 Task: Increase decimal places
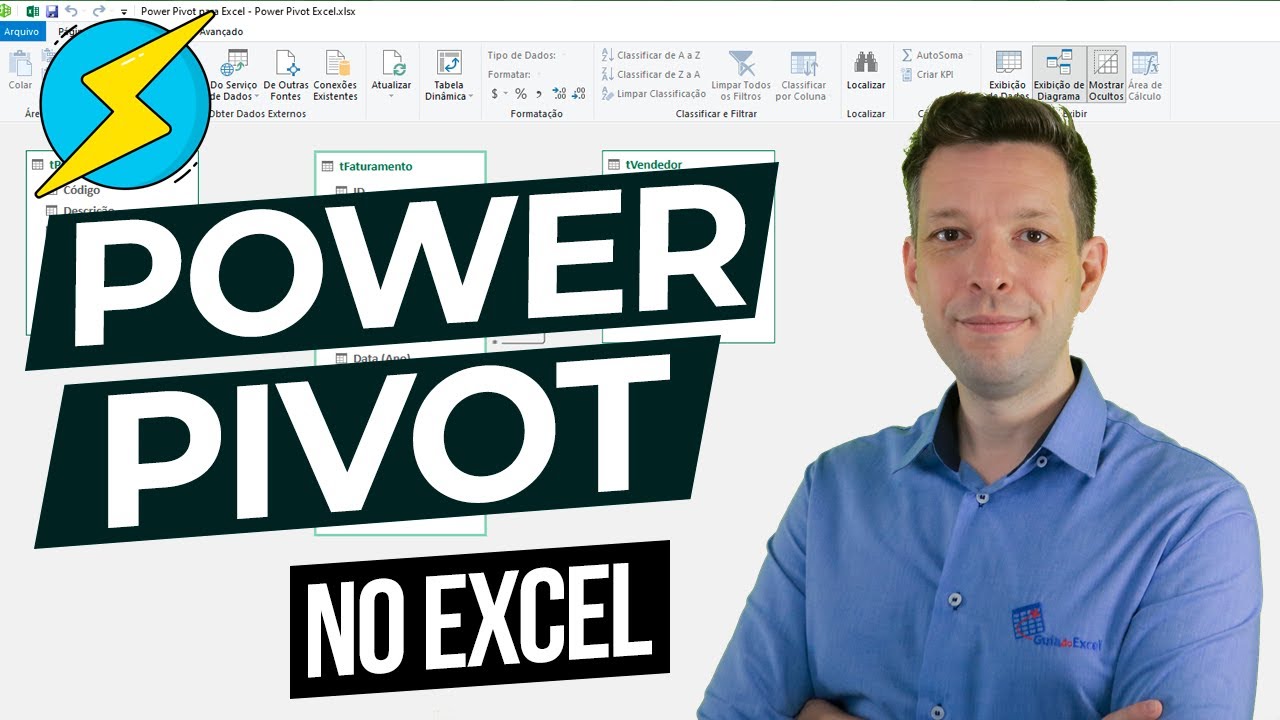[x=559, y=94]
